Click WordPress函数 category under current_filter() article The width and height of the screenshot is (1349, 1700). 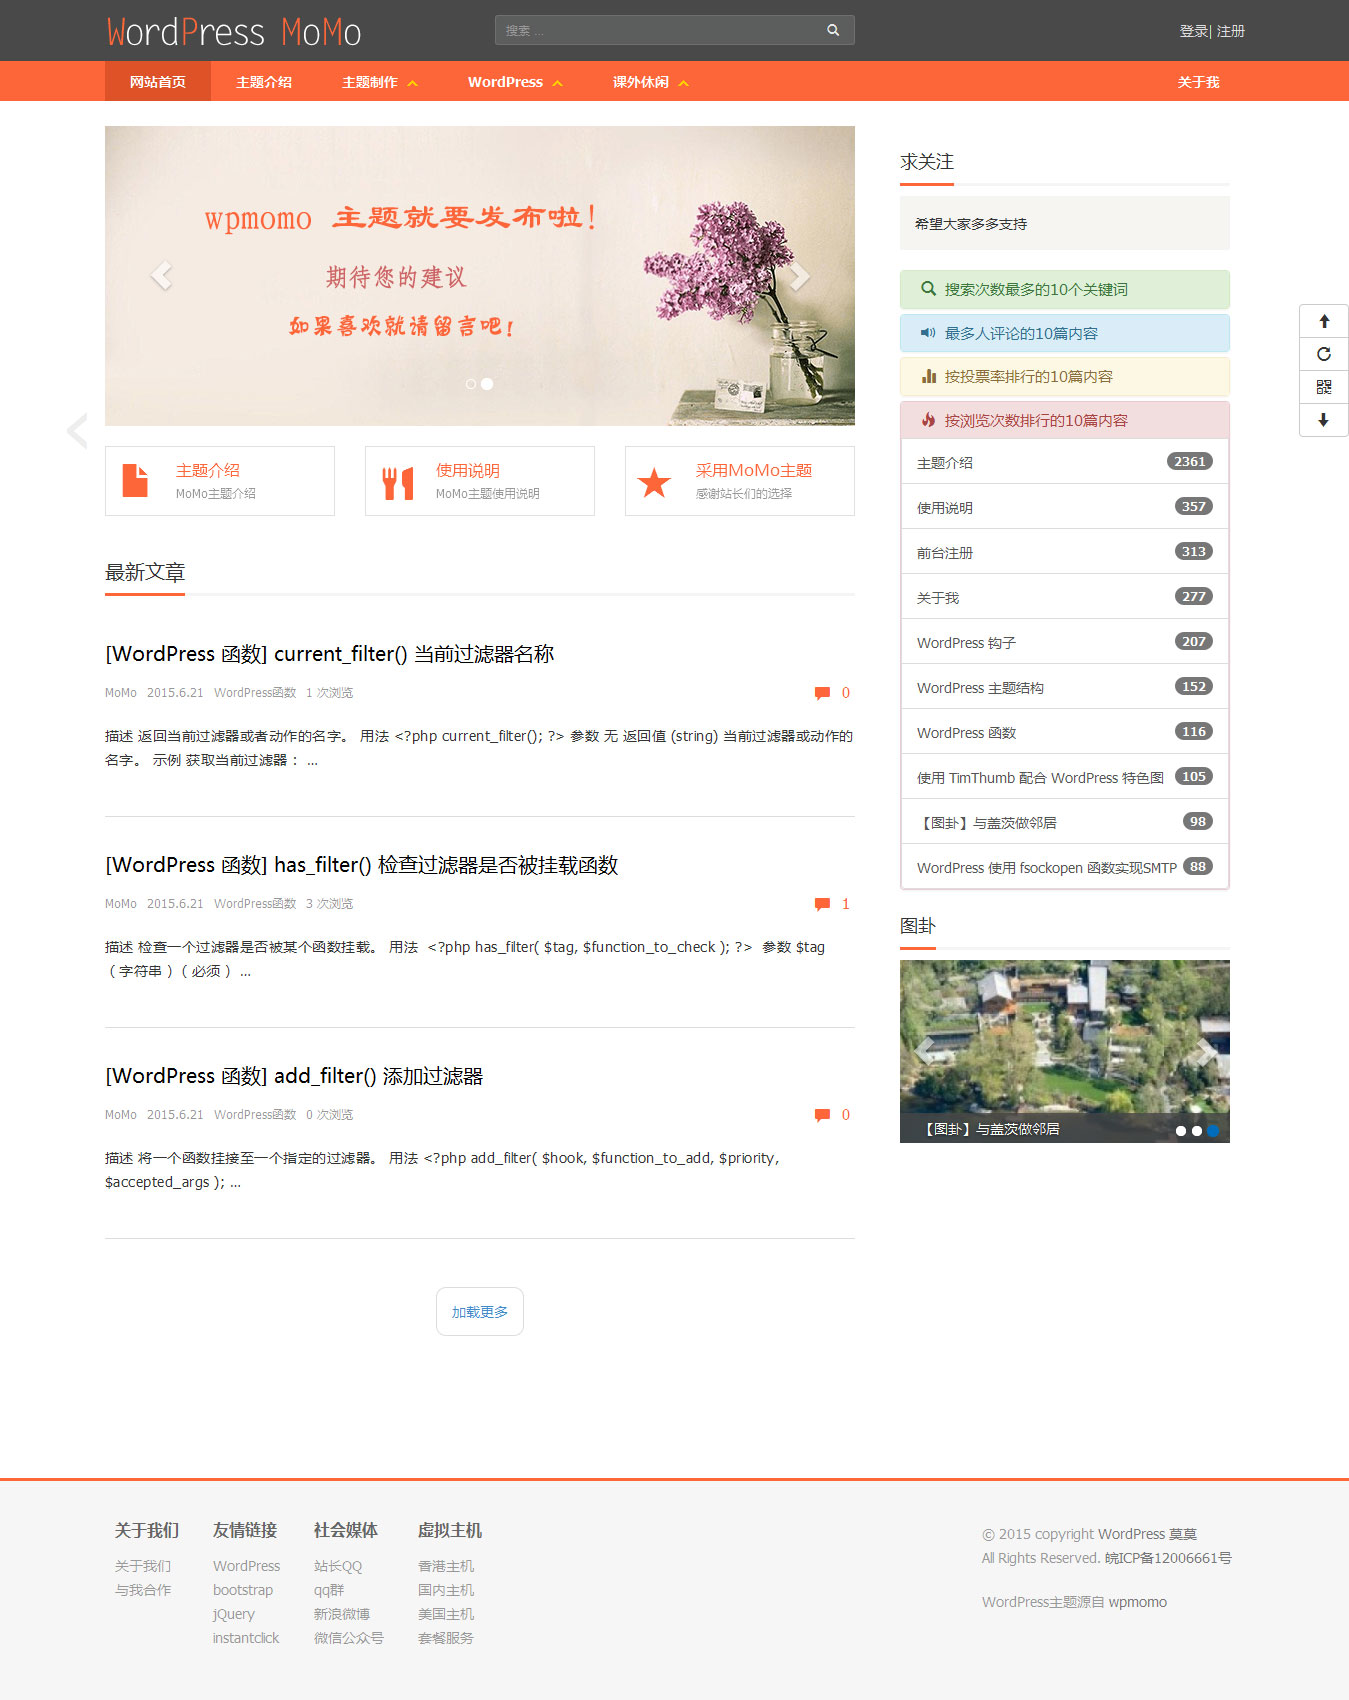(x=255, y=693)
